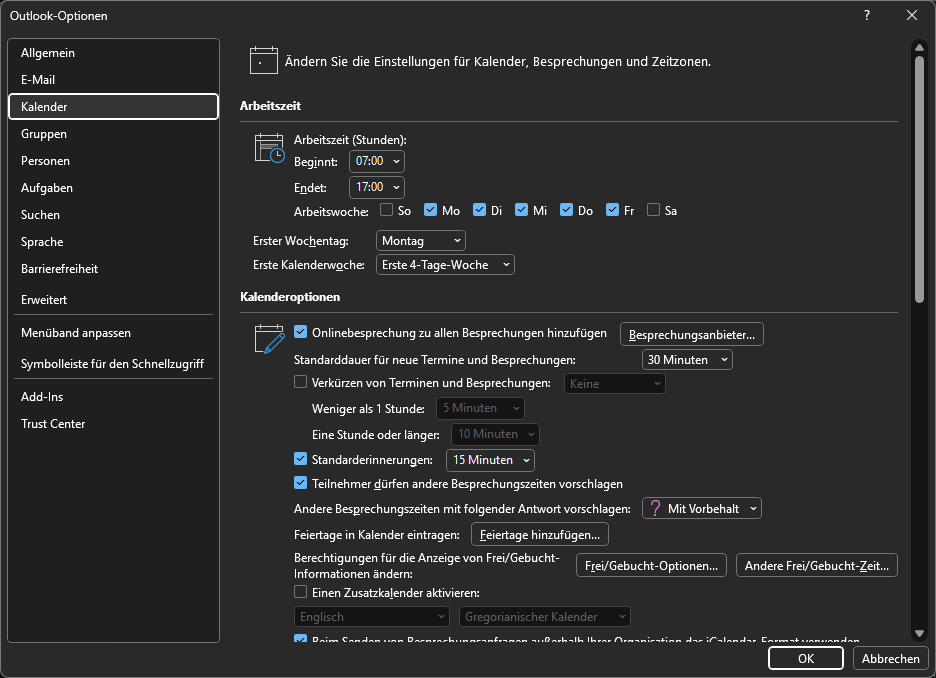
Task: Enable Sunday (So) in the work week
Action: pyautogui.click(x=387, y=210)
